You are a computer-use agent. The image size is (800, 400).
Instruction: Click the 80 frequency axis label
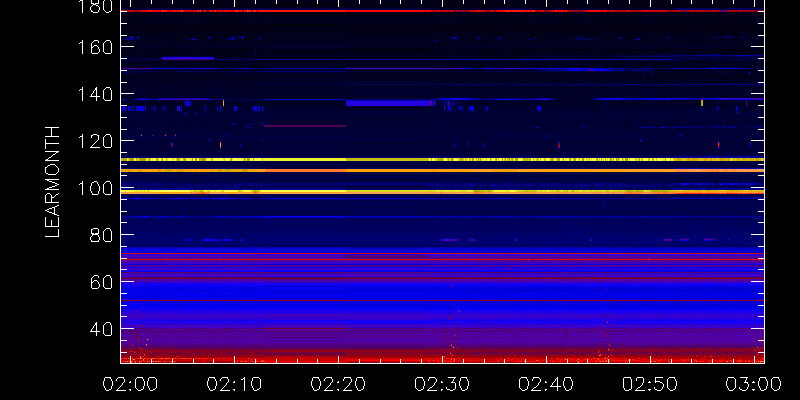coord(102,236)
